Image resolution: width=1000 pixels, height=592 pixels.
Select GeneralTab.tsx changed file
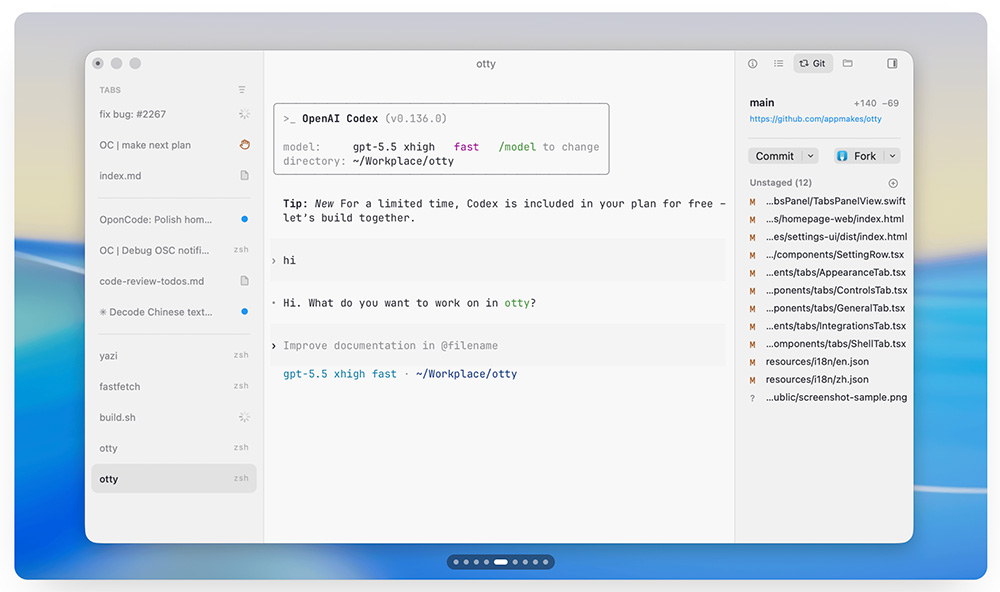point(828,308)
